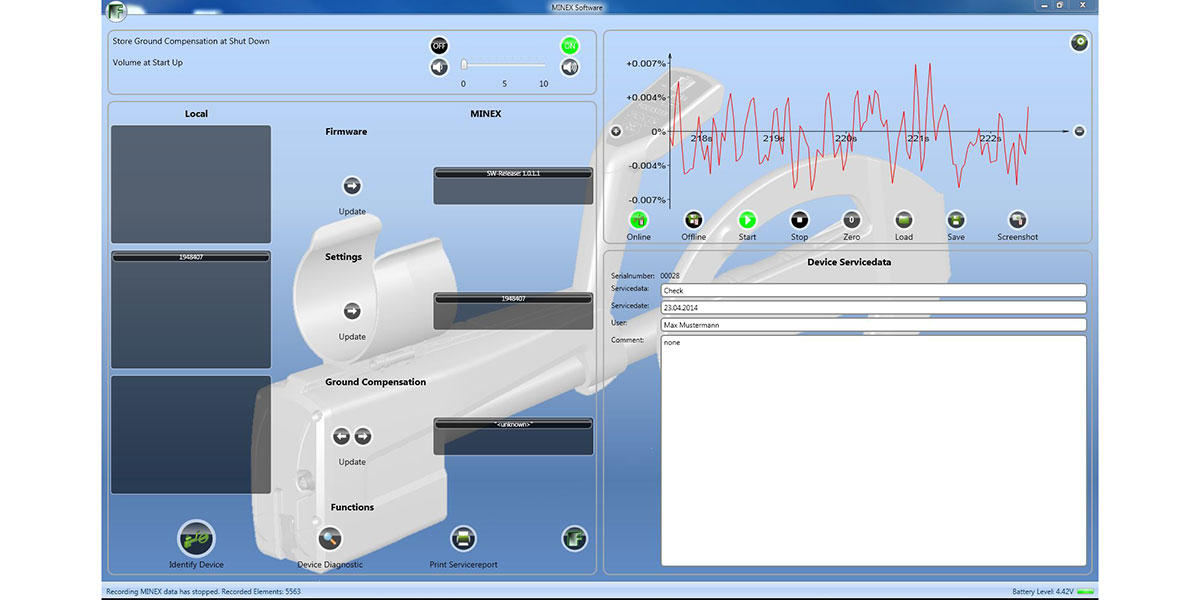Zero the signal with the Zero icon
Viewport: 1200px width, 600px height.
coord(851,220)
